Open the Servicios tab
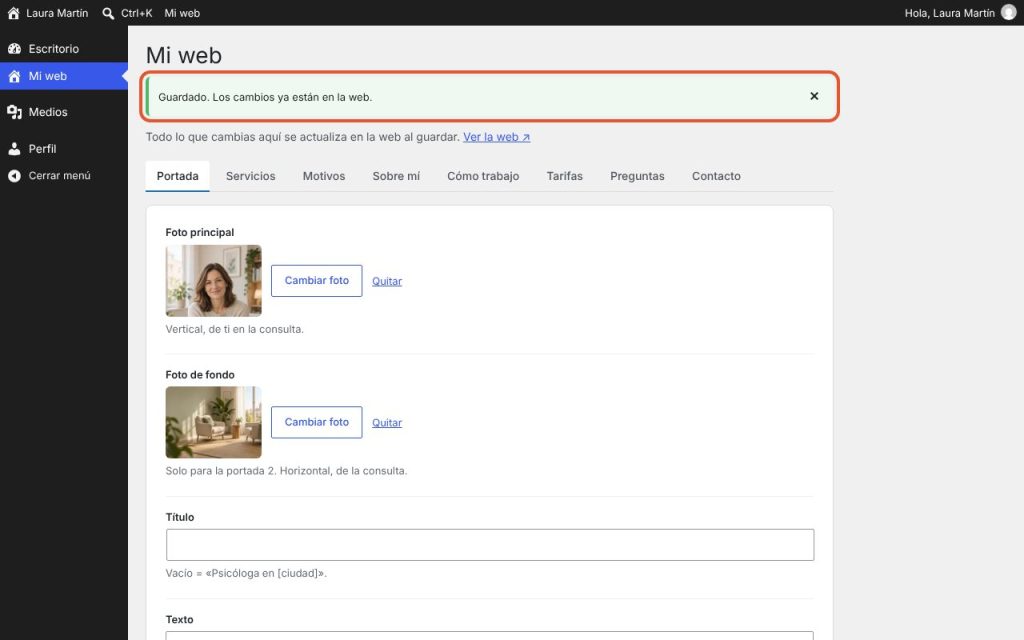The image size is (1024, 640). coord(251,176)
